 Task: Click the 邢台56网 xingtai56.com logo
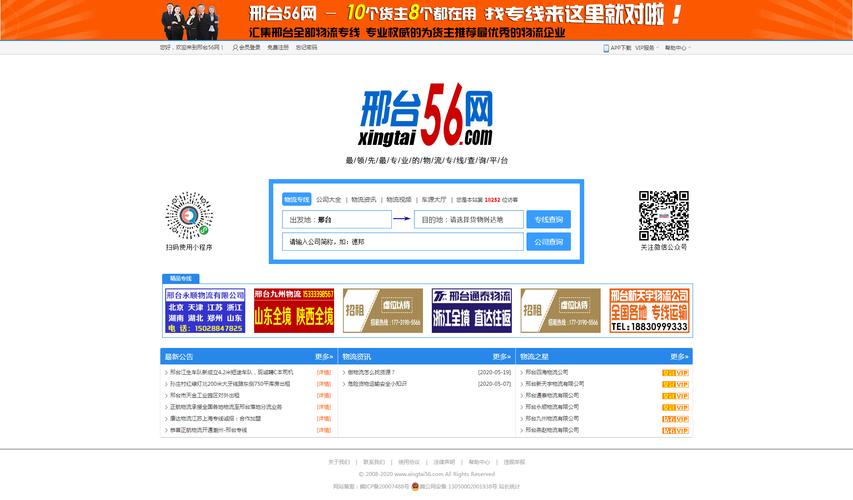point(426,115)
